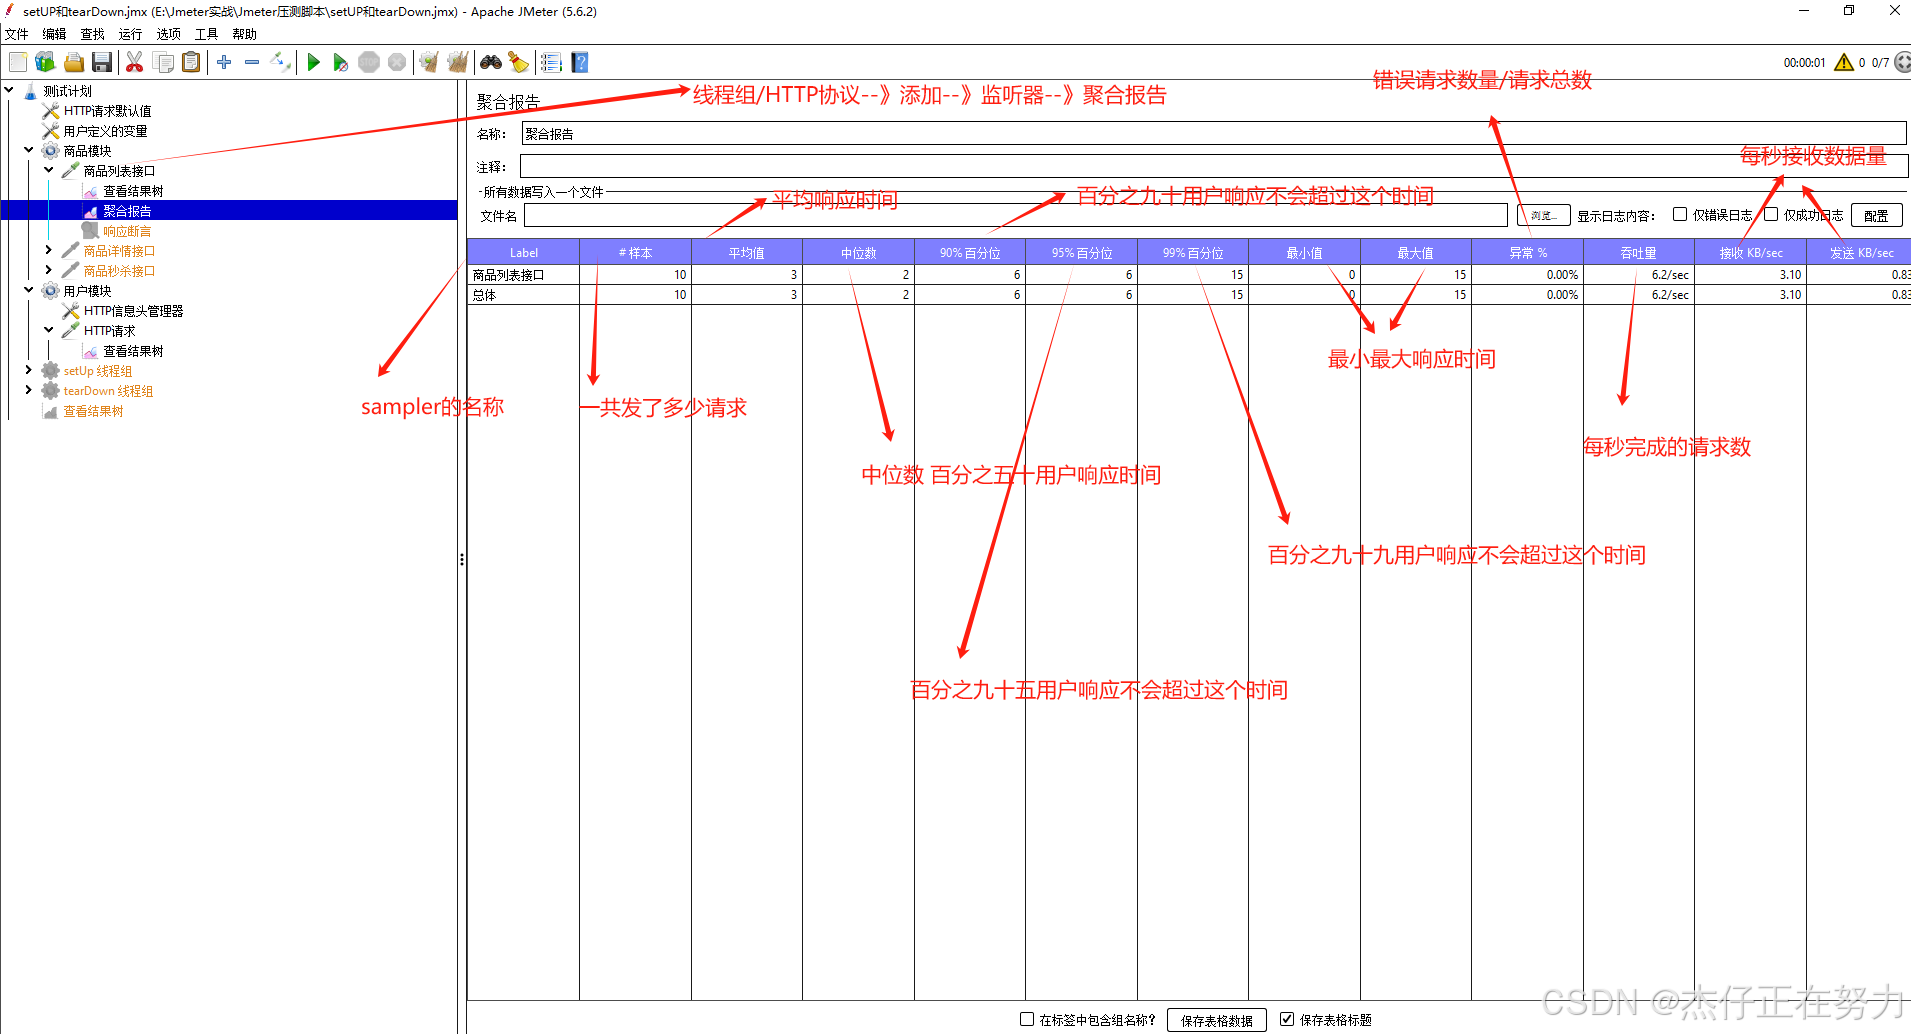Image resolution: width=1911 pixels, height=1034 pixels.
Task: Sort by the 平均值 column header
Action: pos(746,253)
